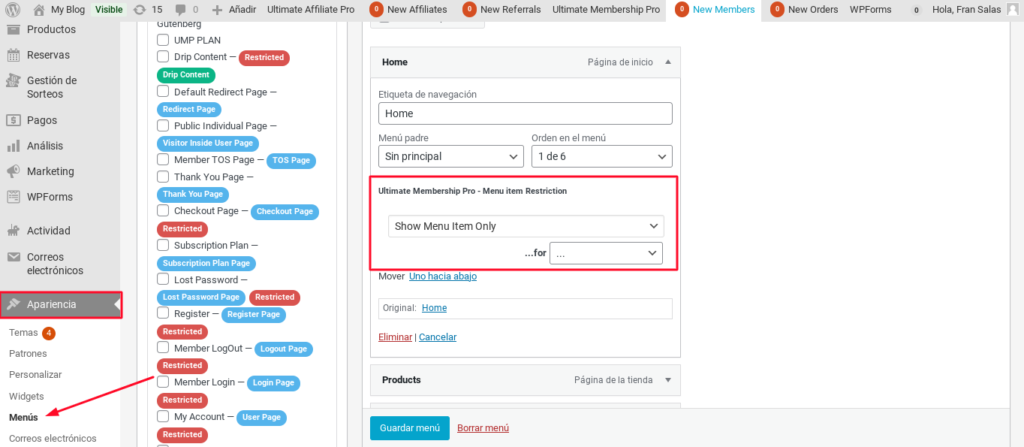The height and width of the screenshot is (447, 1024).
Task: Click the New Referrals counter badge
Action: coord(470,10)
